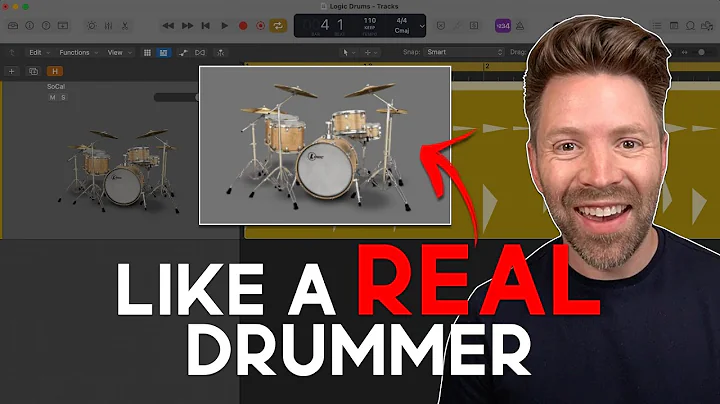The height and width of the screenshot is (404, 720).
Task: Click the horizontal zoom arrows icon
Action: 685,52
